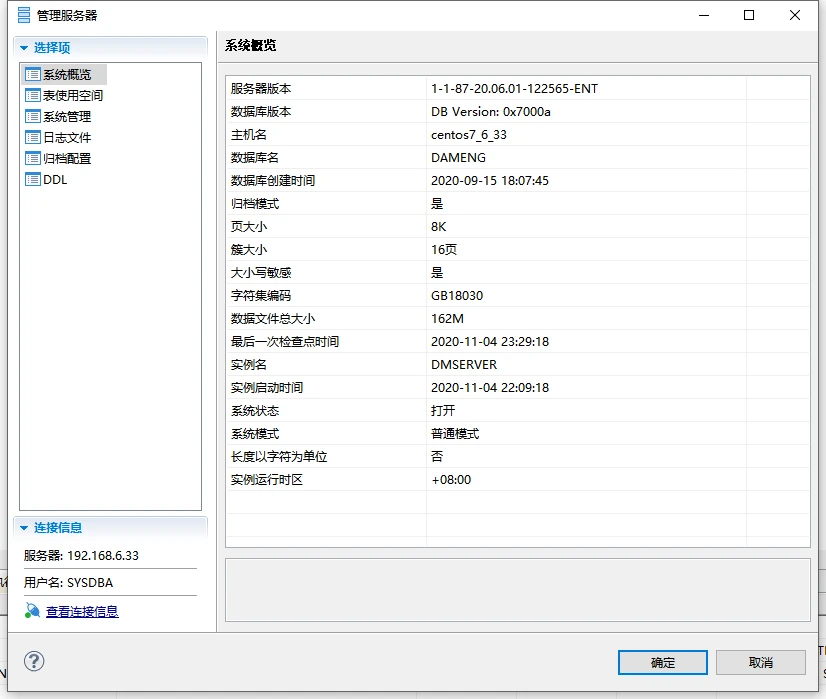Image resolution: width=826 pixels, height=699 pixels.
Task: Confirm with the 确定 button
Action: pos(662,662)
